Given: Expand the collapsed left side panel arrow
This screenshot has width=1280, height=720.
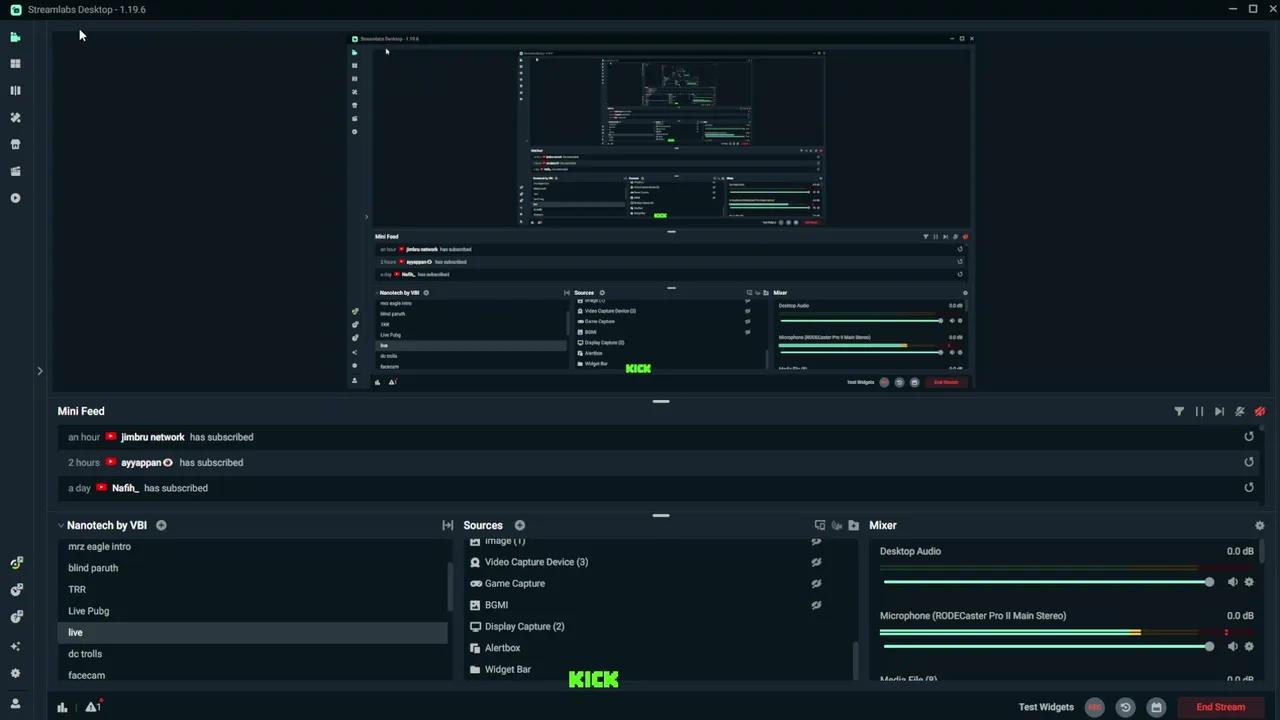Looking at the screenshot, I should point(40,371).
